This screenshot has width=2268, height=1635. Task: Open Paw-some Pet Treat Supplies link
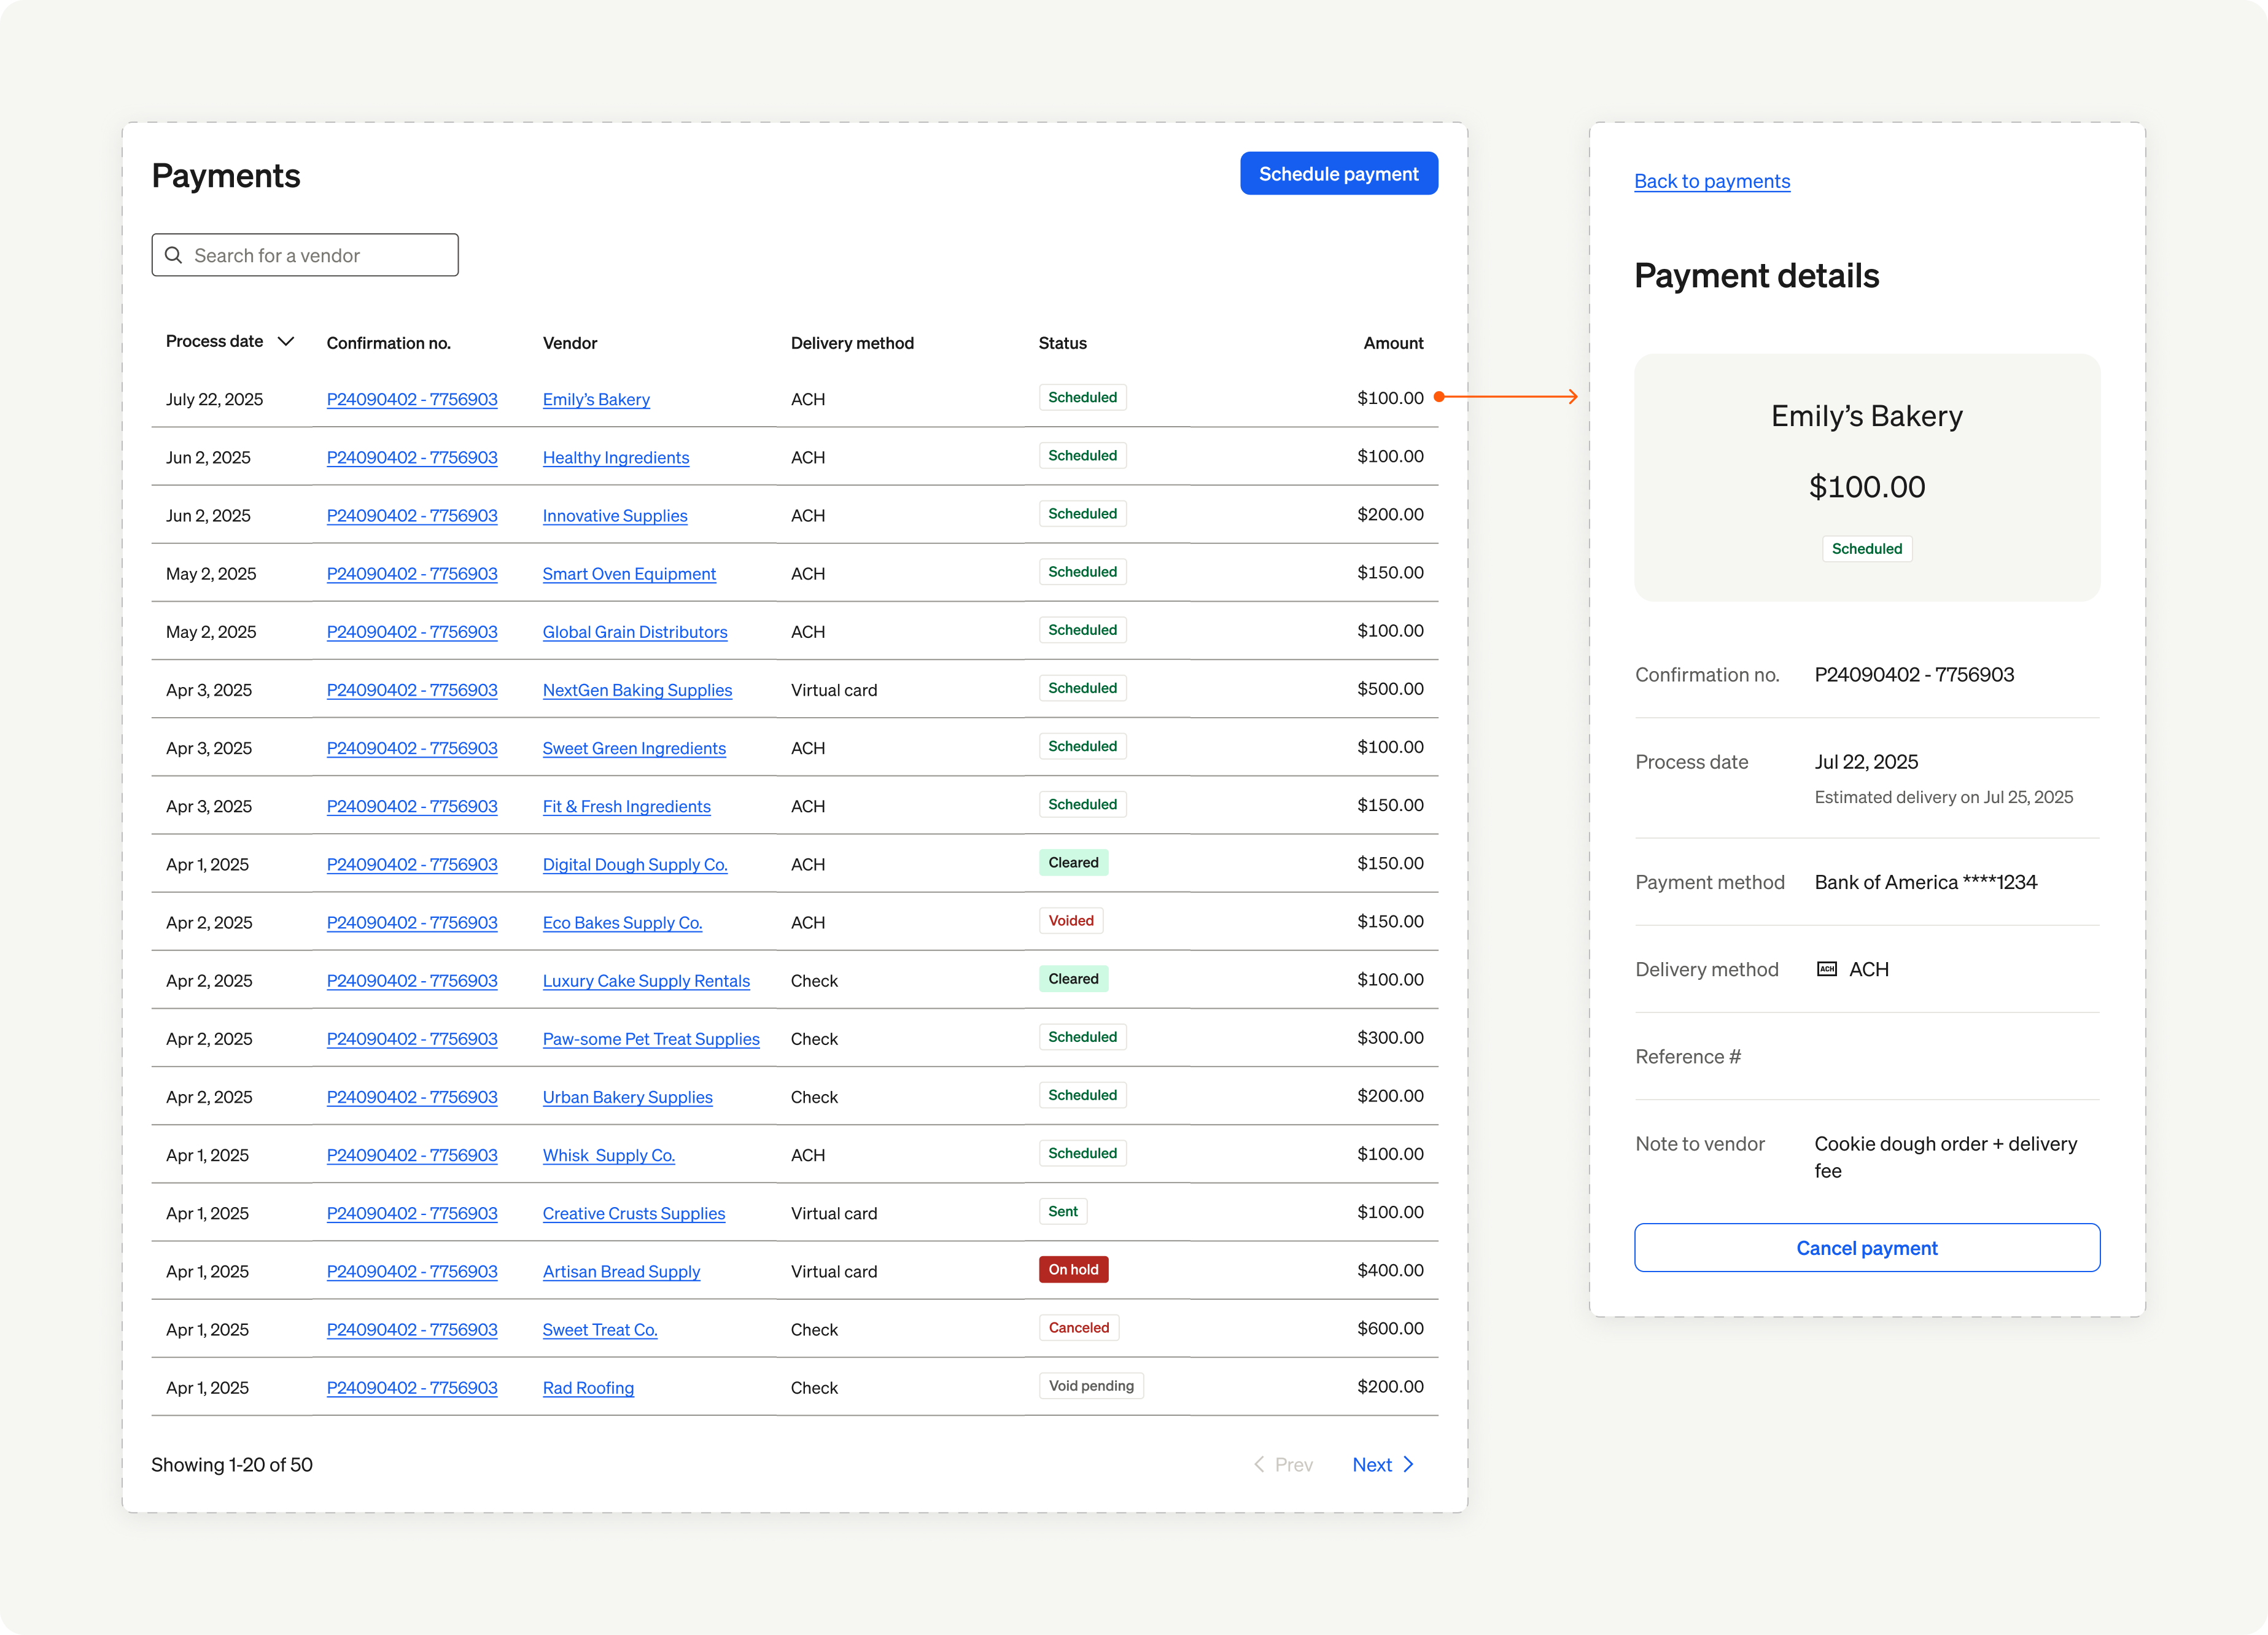pos(651,1038)
